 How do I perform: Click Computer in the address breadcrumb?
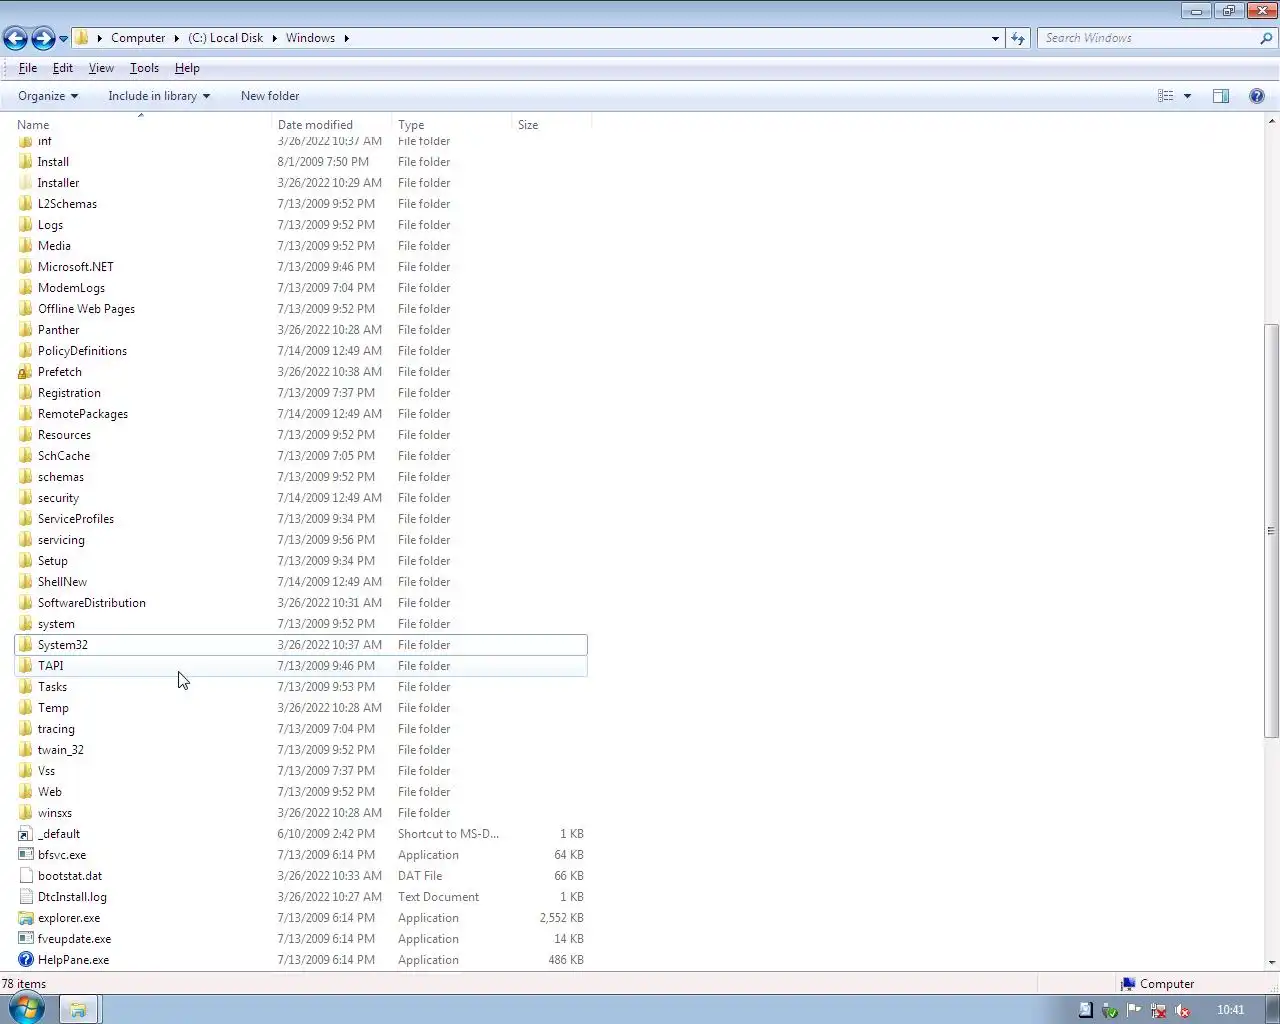click(138, 38)
